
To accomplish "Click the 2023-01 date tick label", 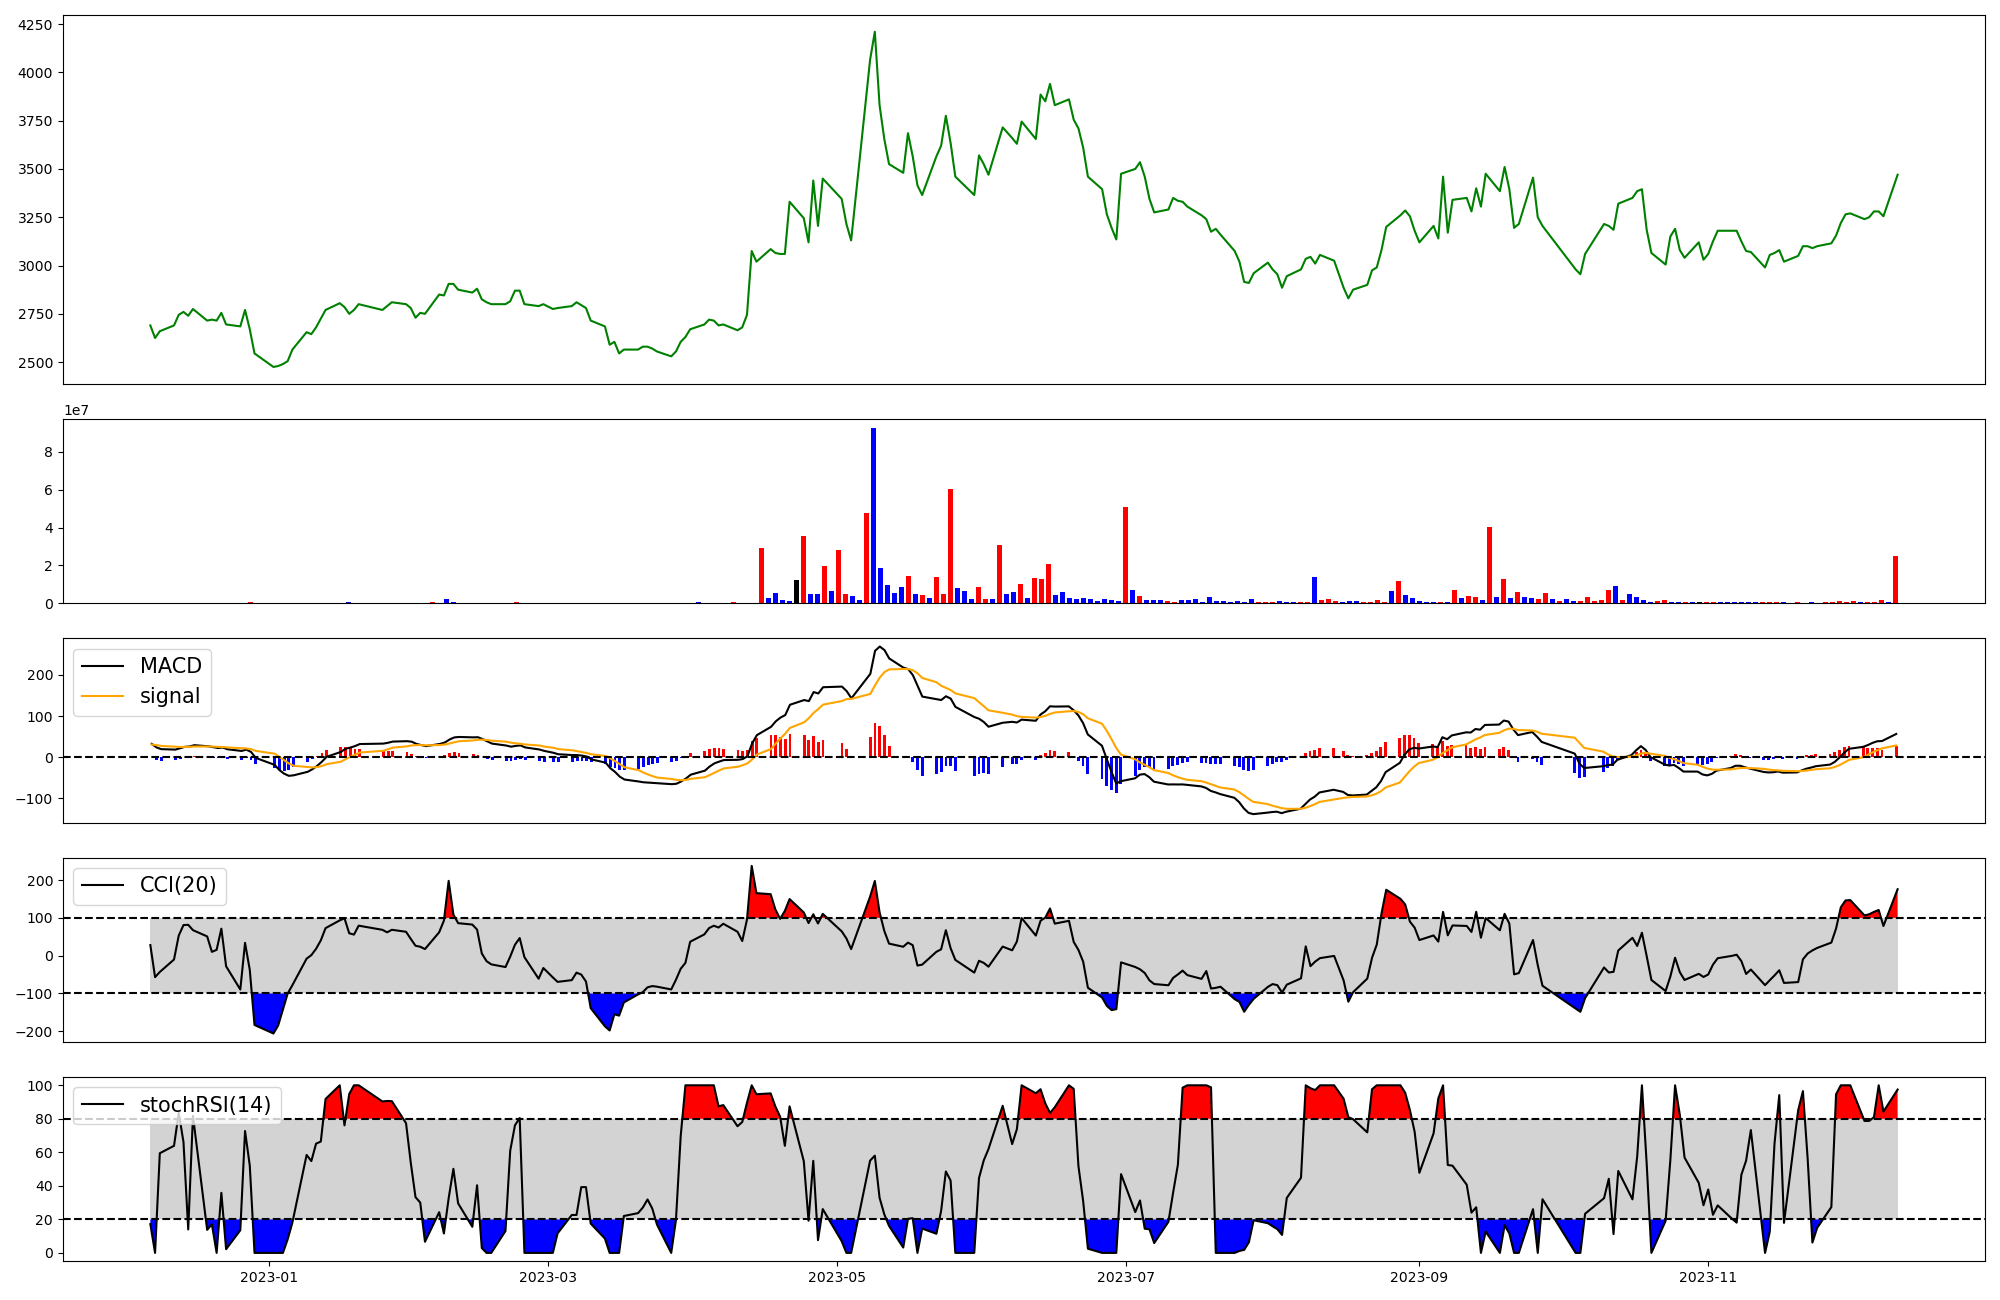I will point(269,1277).
